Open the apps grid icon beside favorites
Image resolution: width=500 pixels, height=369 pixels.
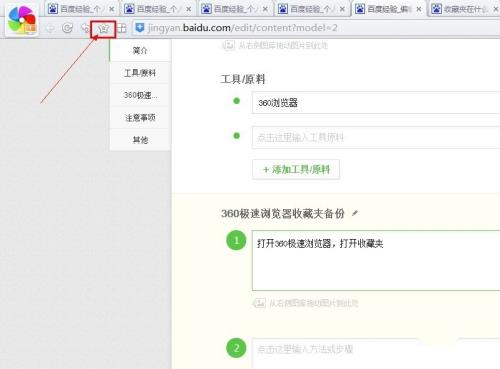click(x=122, y=29)
